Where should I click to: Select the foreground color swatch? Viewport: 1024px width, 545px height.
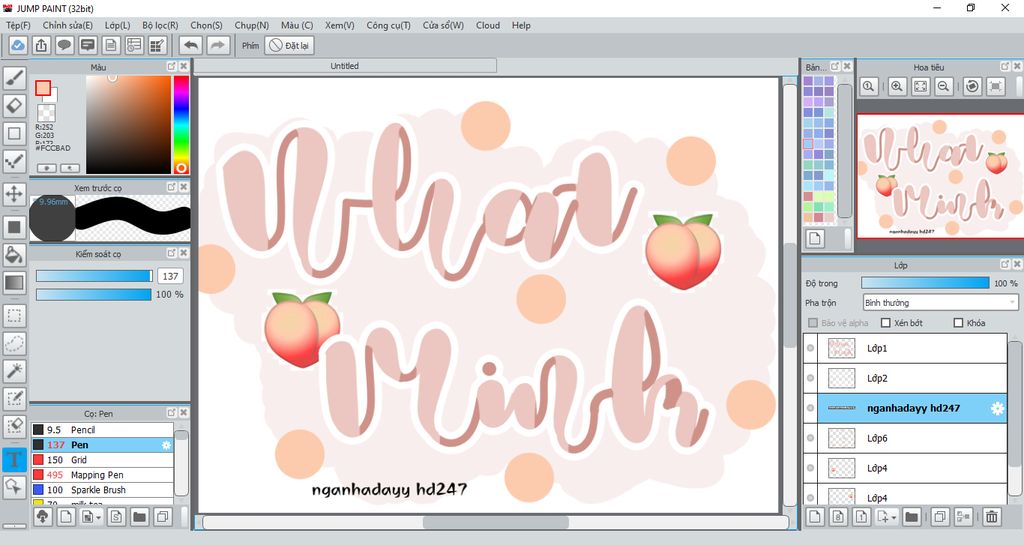coord(43,88)
